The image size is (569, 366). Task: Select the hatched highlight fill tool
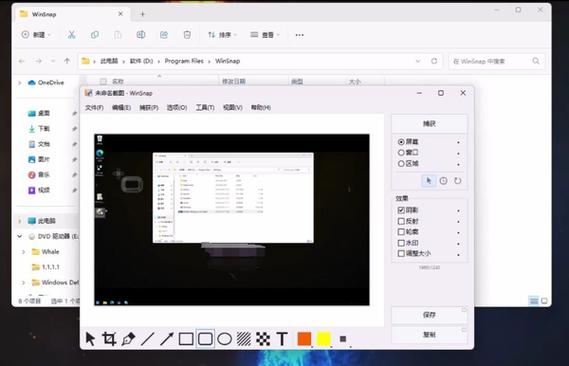pyautogui.click(x=244, y=339)
